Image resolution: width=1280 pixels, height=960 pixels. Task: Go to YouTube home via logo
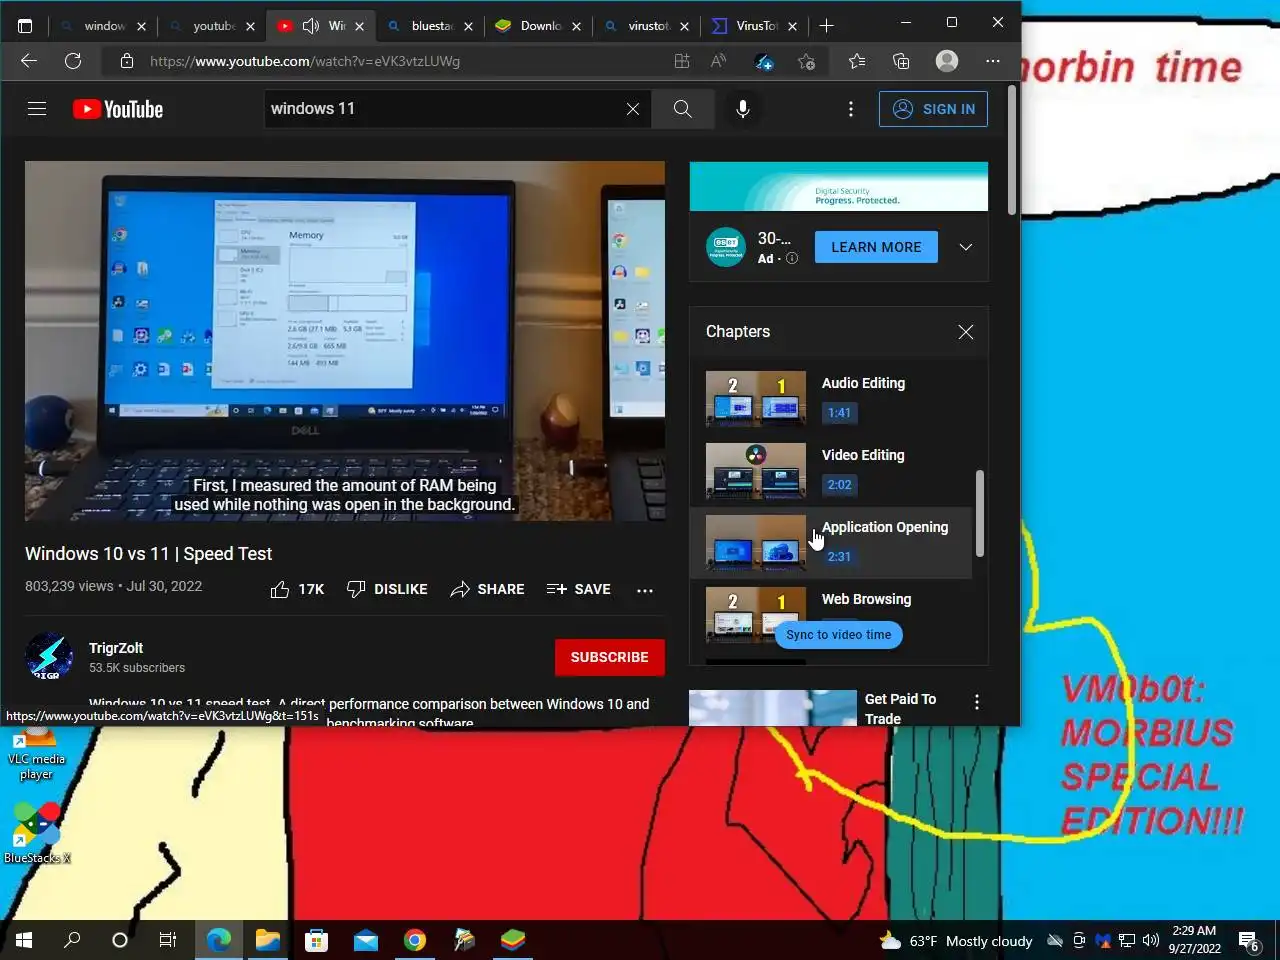(x=118, y=109)
